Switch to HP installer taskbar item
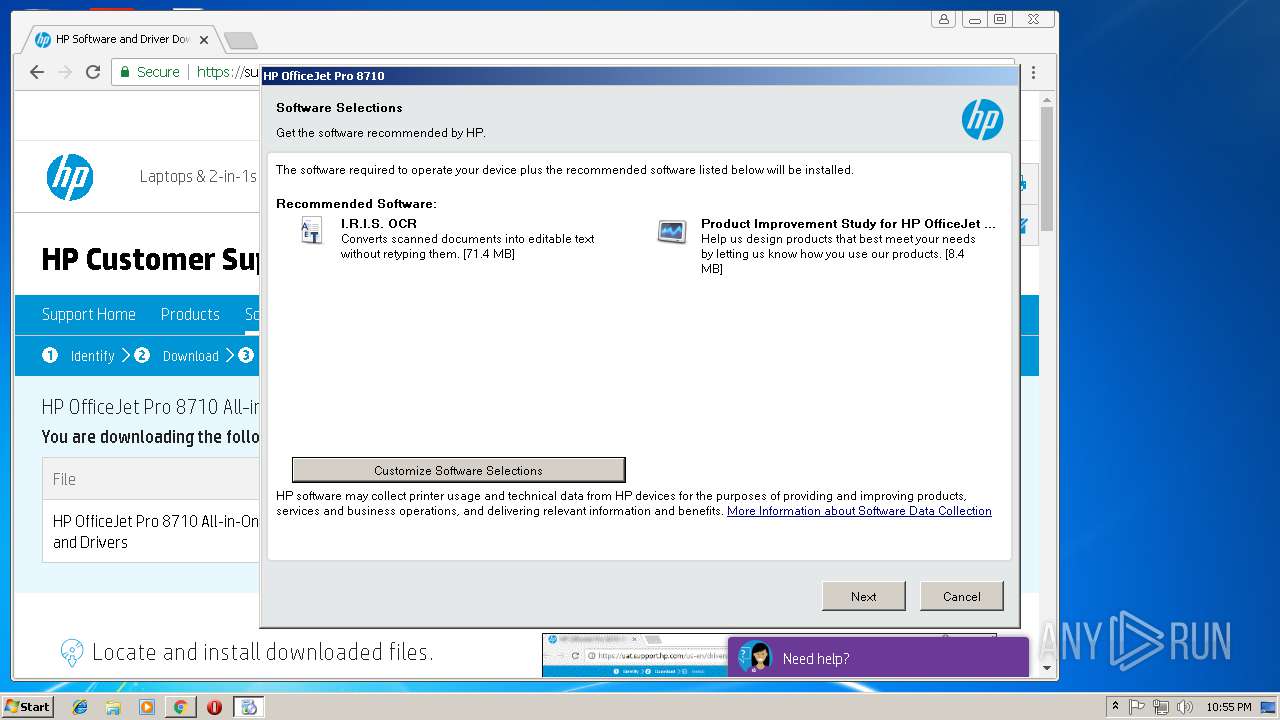Image resolution: width=1280 pixels, height=720 pixels. 249,707
